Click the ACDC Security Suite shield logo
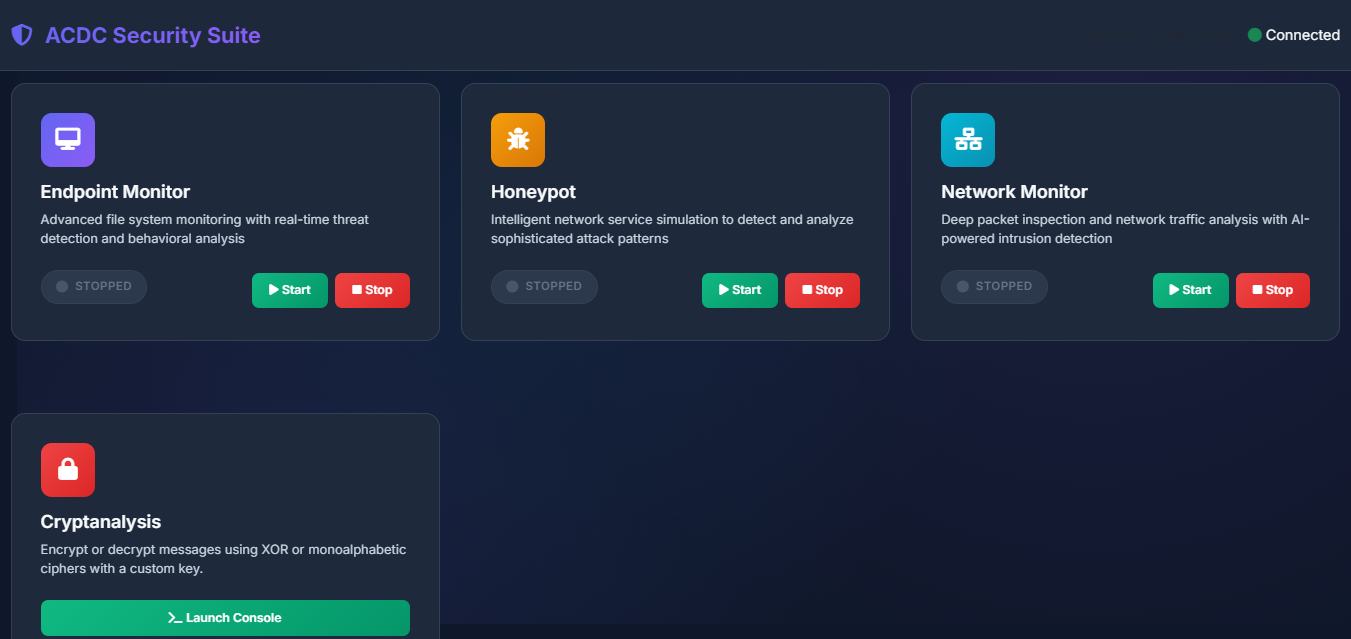This screenshot has width=1351, height=639. (21, 34)
